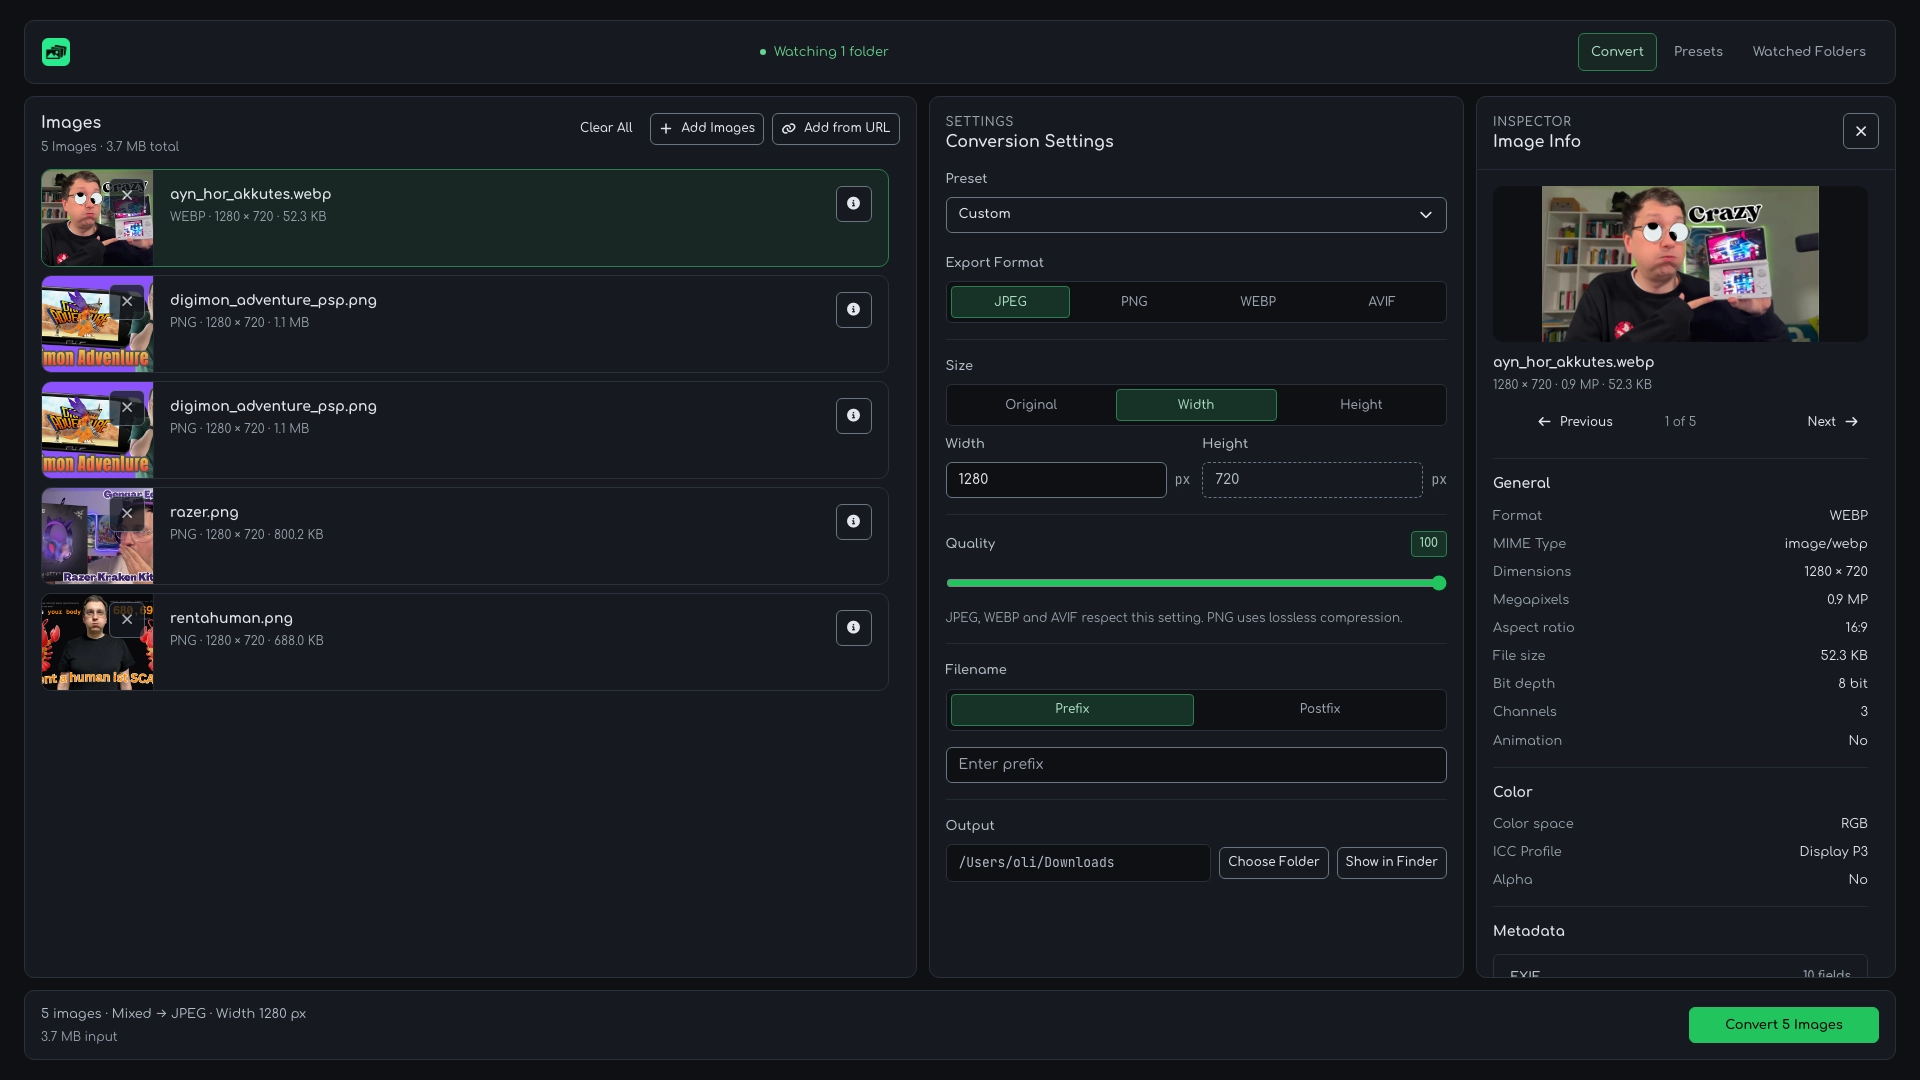Select PNG export format
1920x1080 pixels.
[1134, 302]
